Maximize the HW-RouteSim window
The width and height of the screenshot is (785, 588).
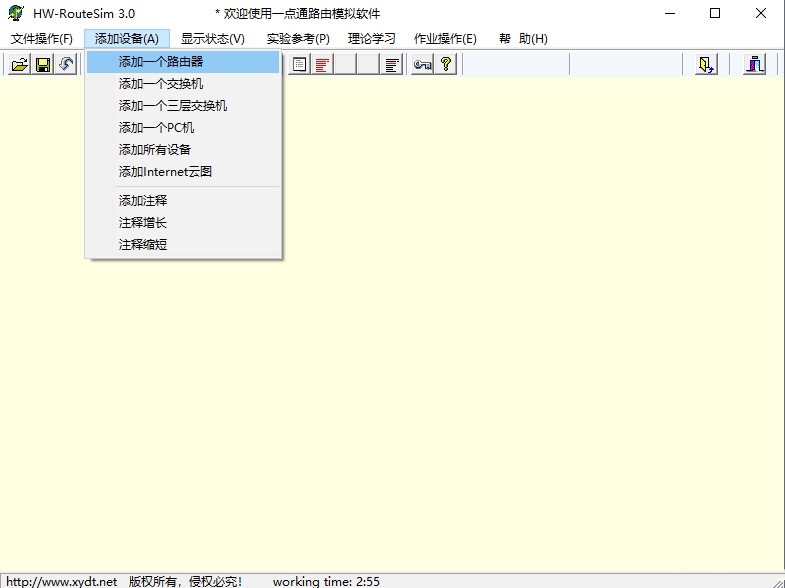click(715, 14)
